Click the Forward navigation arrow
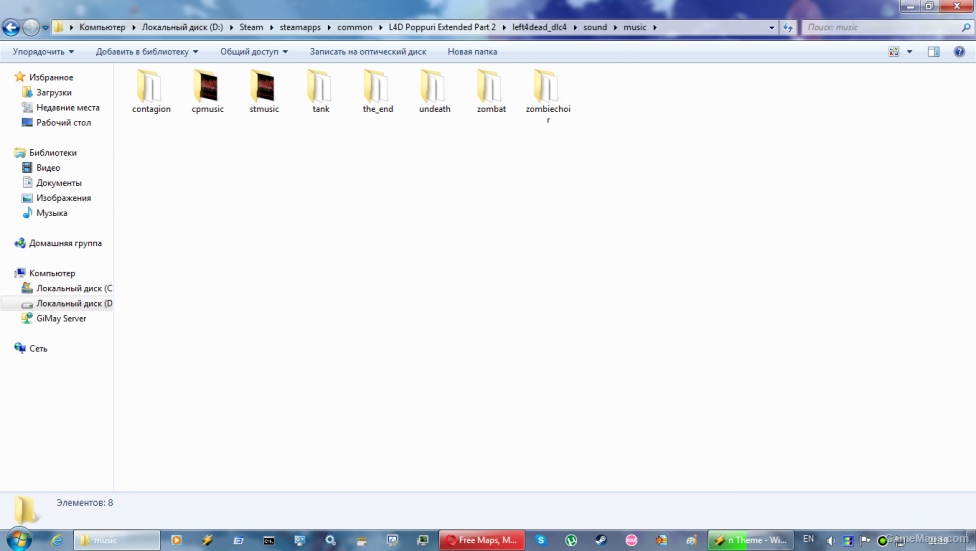976x551 pixels. click(30, 27)
